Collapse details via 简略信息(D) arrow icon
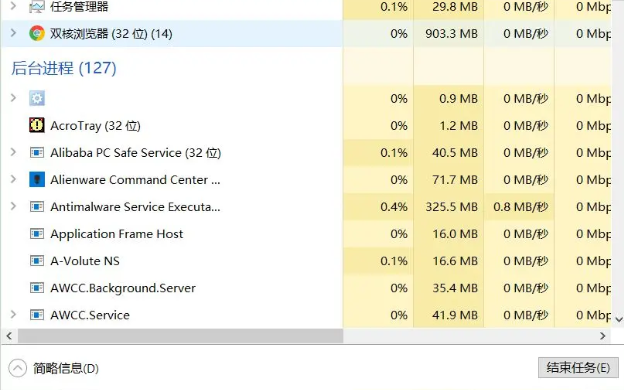Screen dimensions: 624x390 click(x=18, y=368)
